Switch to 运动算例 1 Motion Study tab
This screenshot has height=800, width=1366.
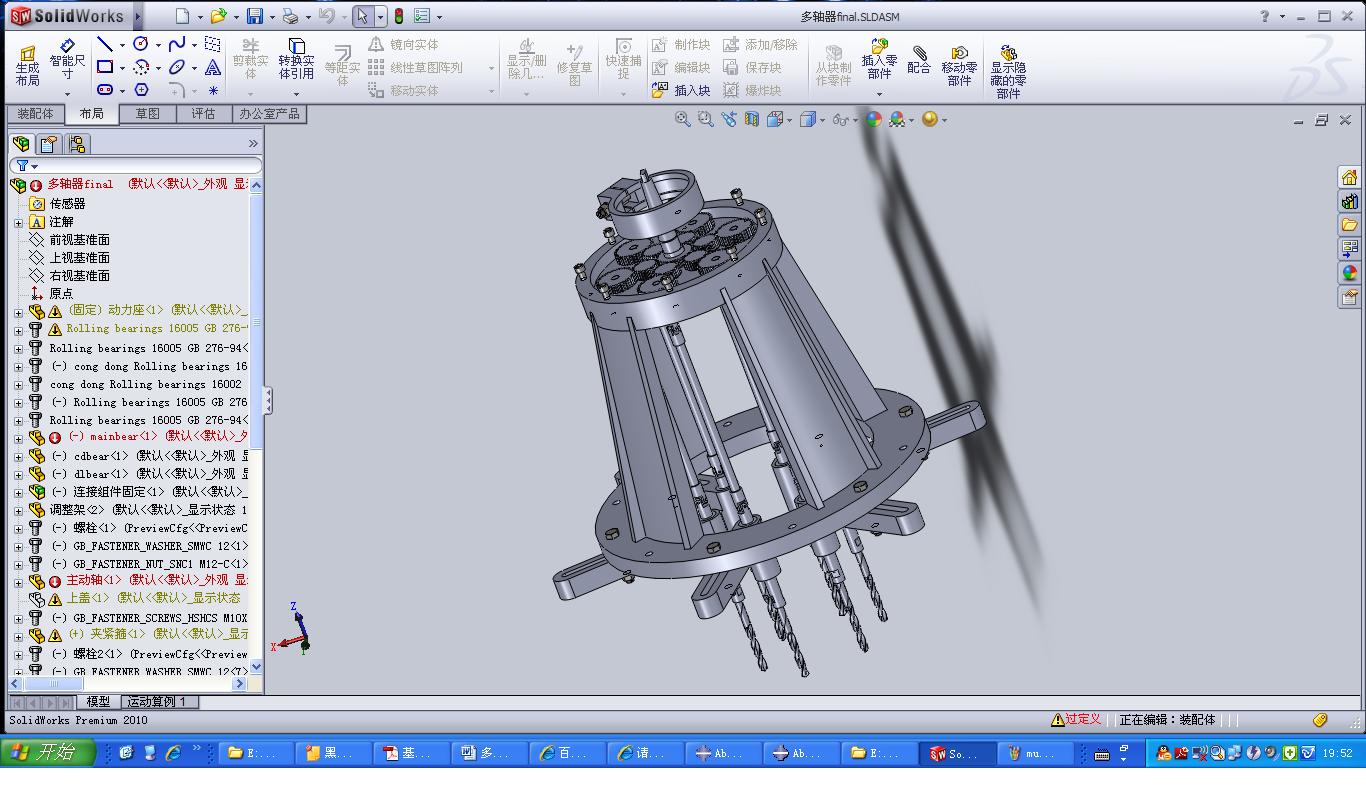tap(160, 702)
